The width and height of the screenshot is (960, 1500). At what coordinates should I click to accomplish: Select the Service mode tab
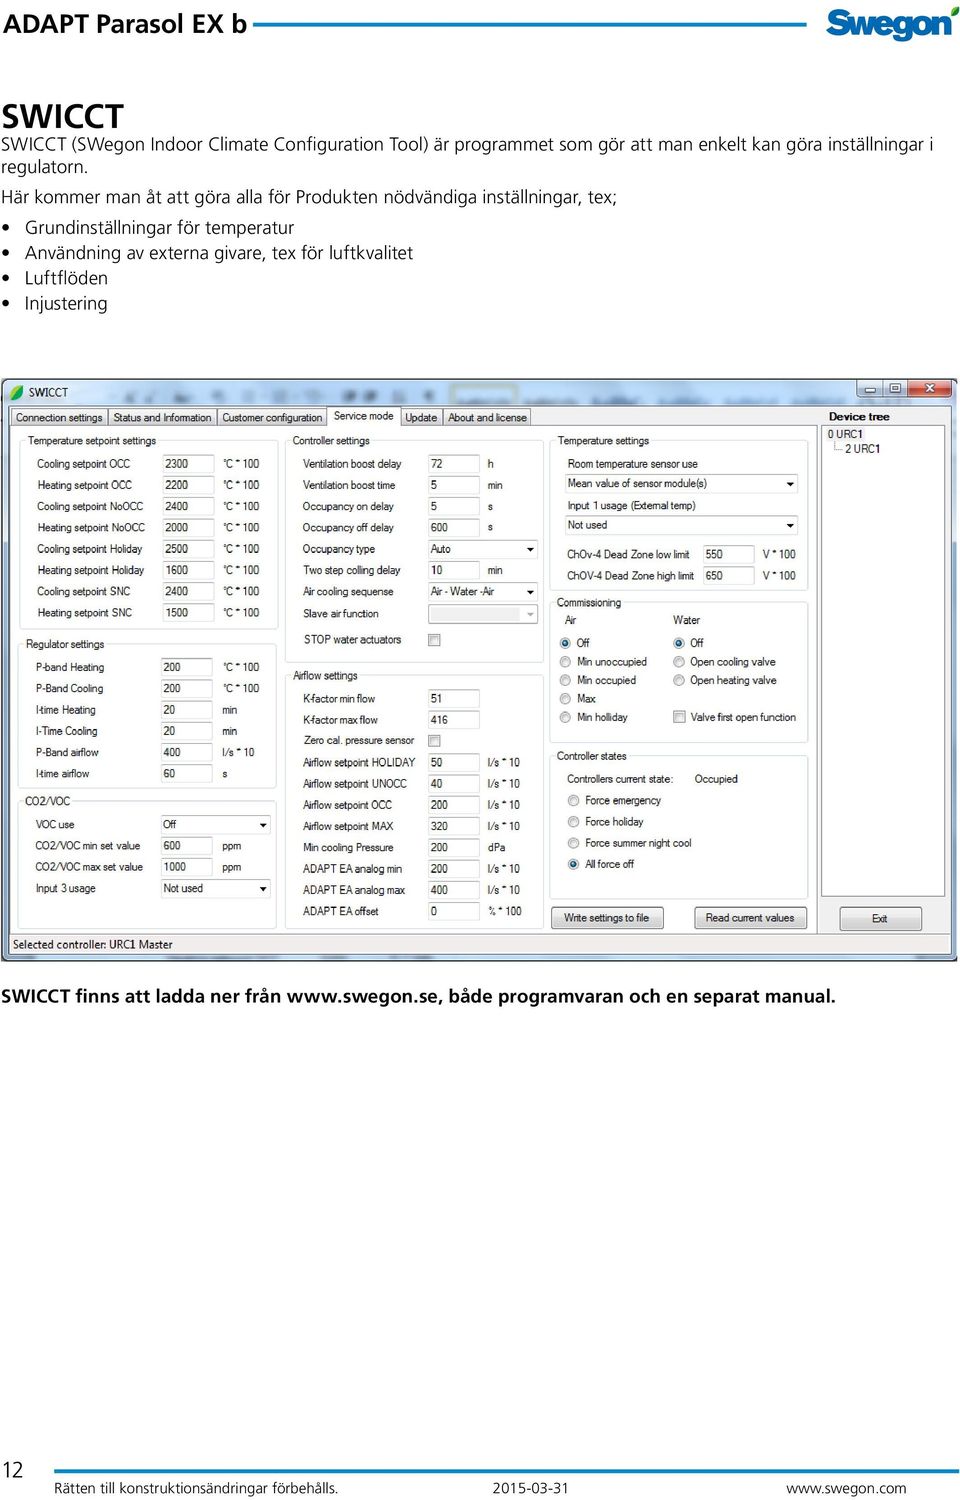pos(363,416)
